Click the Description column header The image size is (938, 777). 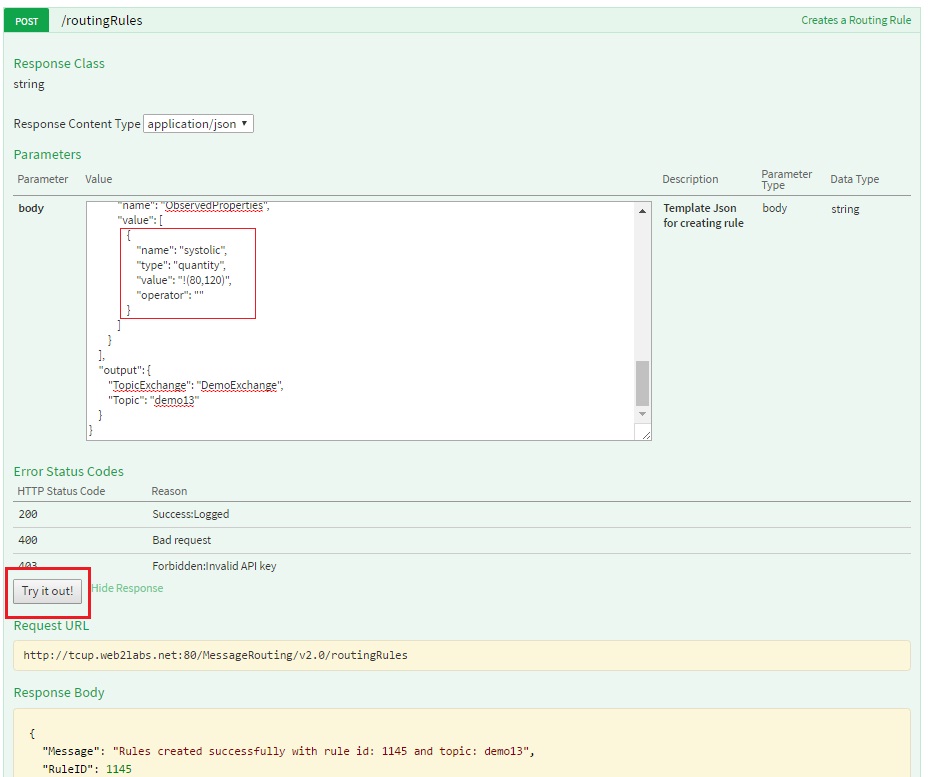point(690,179)
